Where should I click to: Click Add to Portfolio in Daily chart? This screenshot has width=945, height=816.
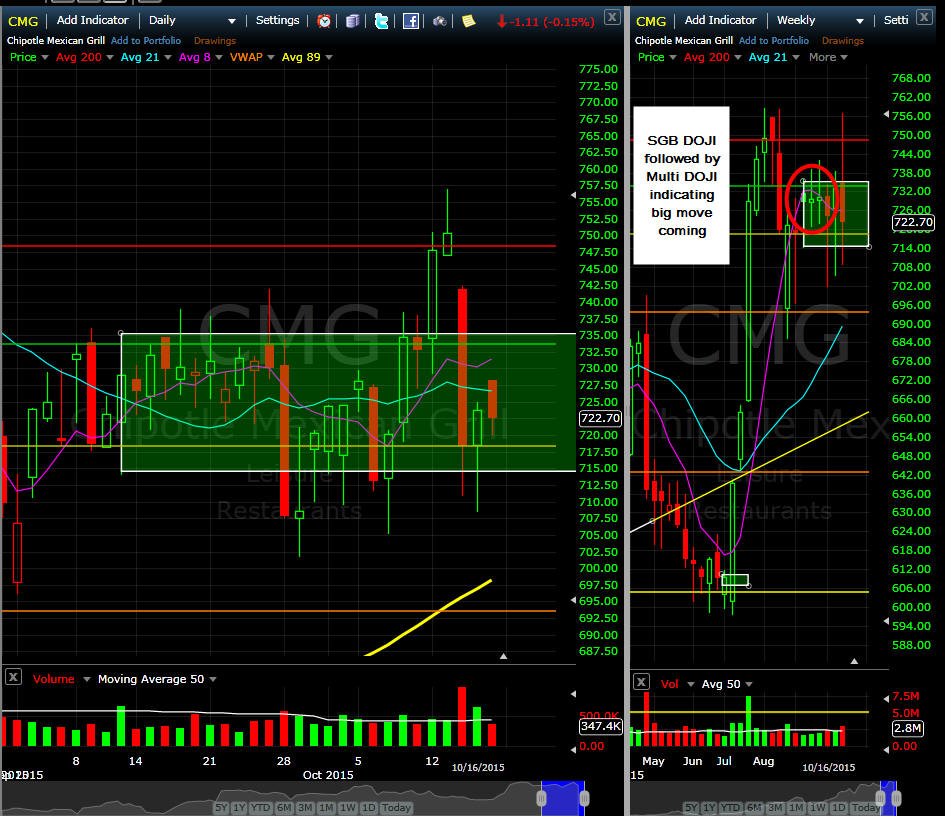click(146, 40)
